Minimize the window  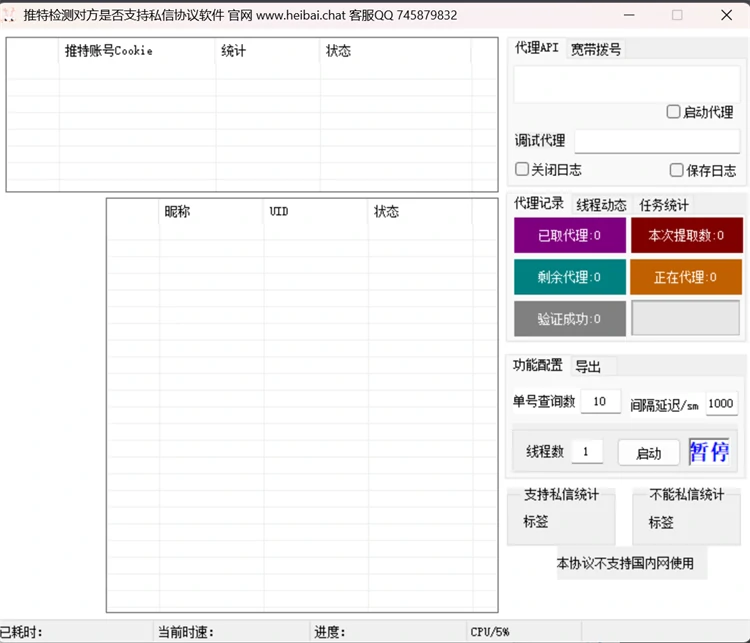[629, 15]
